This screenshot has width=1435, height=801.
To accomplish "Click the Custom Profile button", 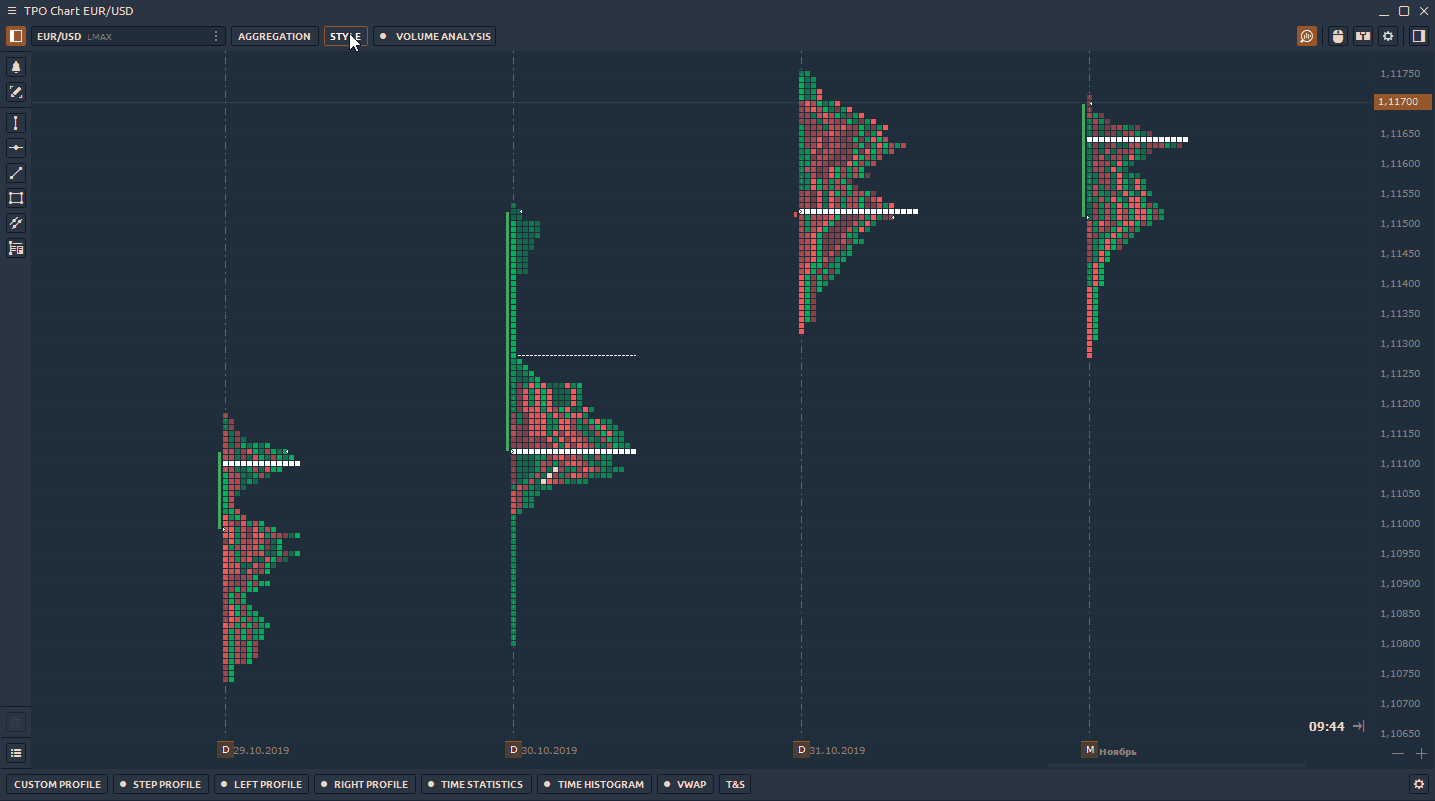I will click(57, 785).
